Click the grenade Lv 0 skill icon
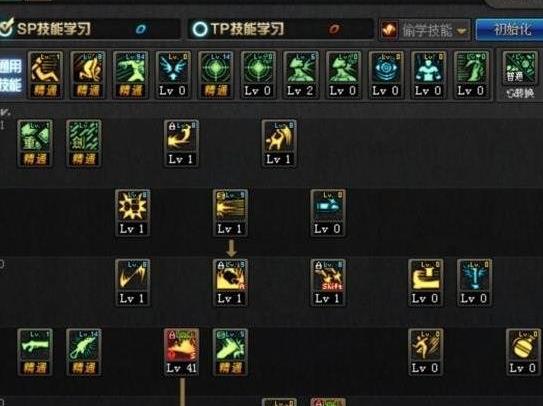 pyautogui.click(x=523, y=352)
